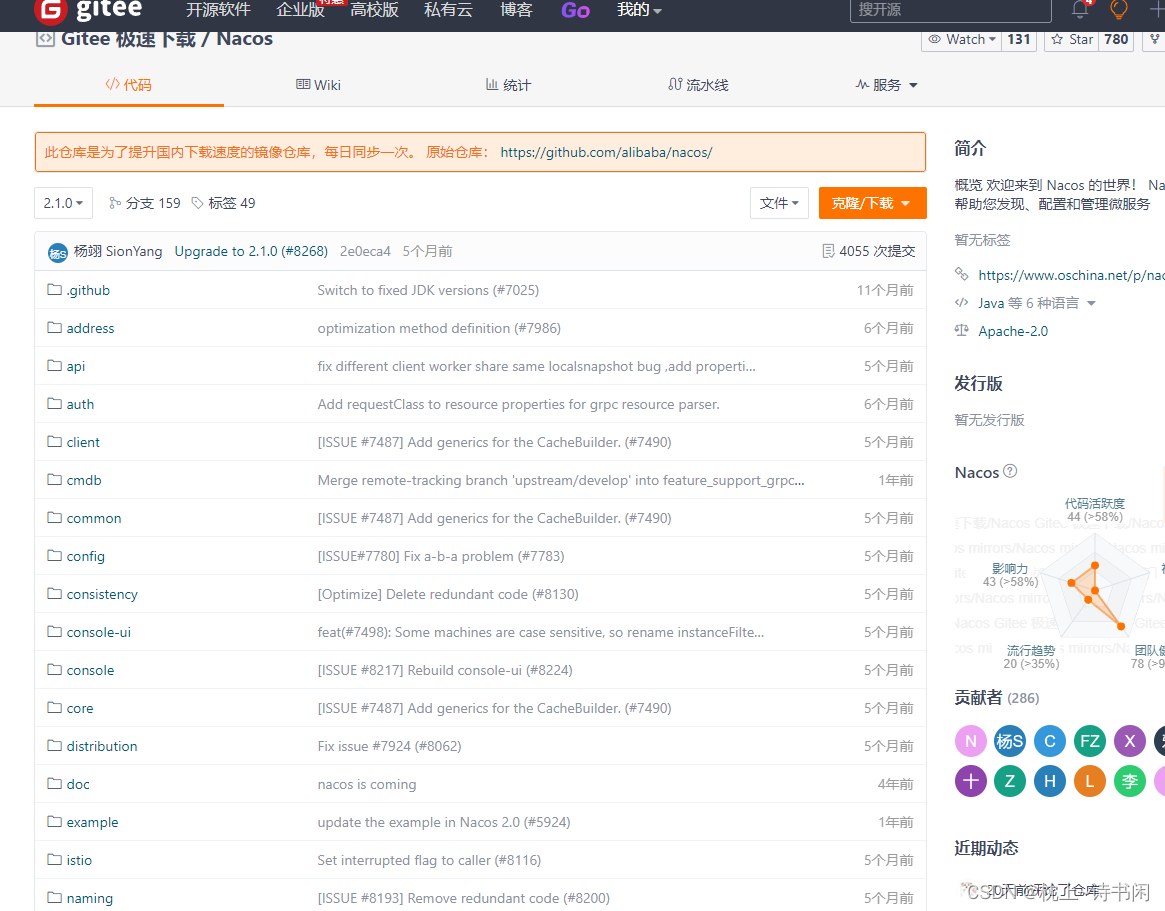
Task: Open the 'Set interrupted flag to caller (#8116)' commit
Action: pos(429,860)
